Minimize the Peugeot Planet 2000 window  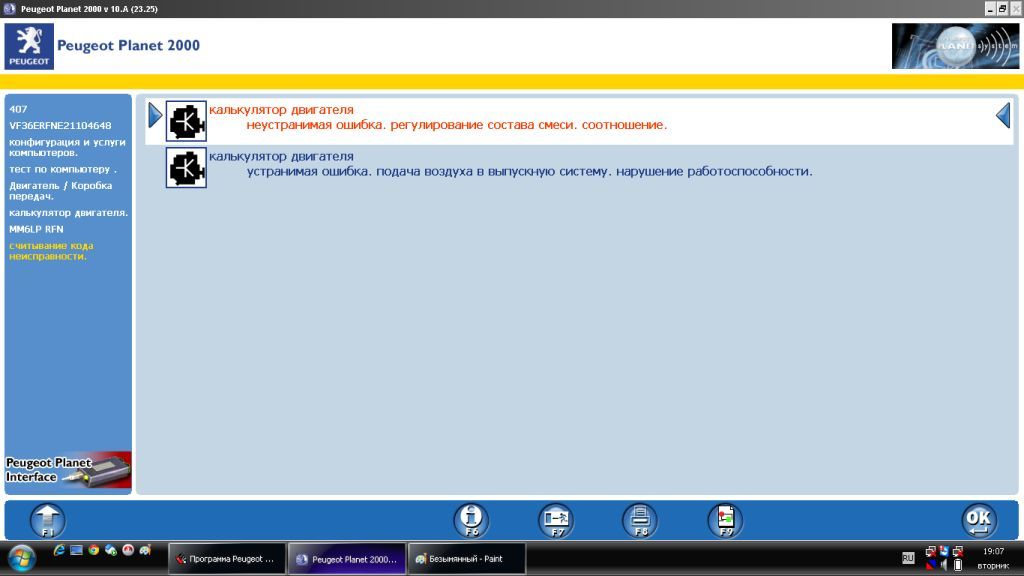[991, 8]
